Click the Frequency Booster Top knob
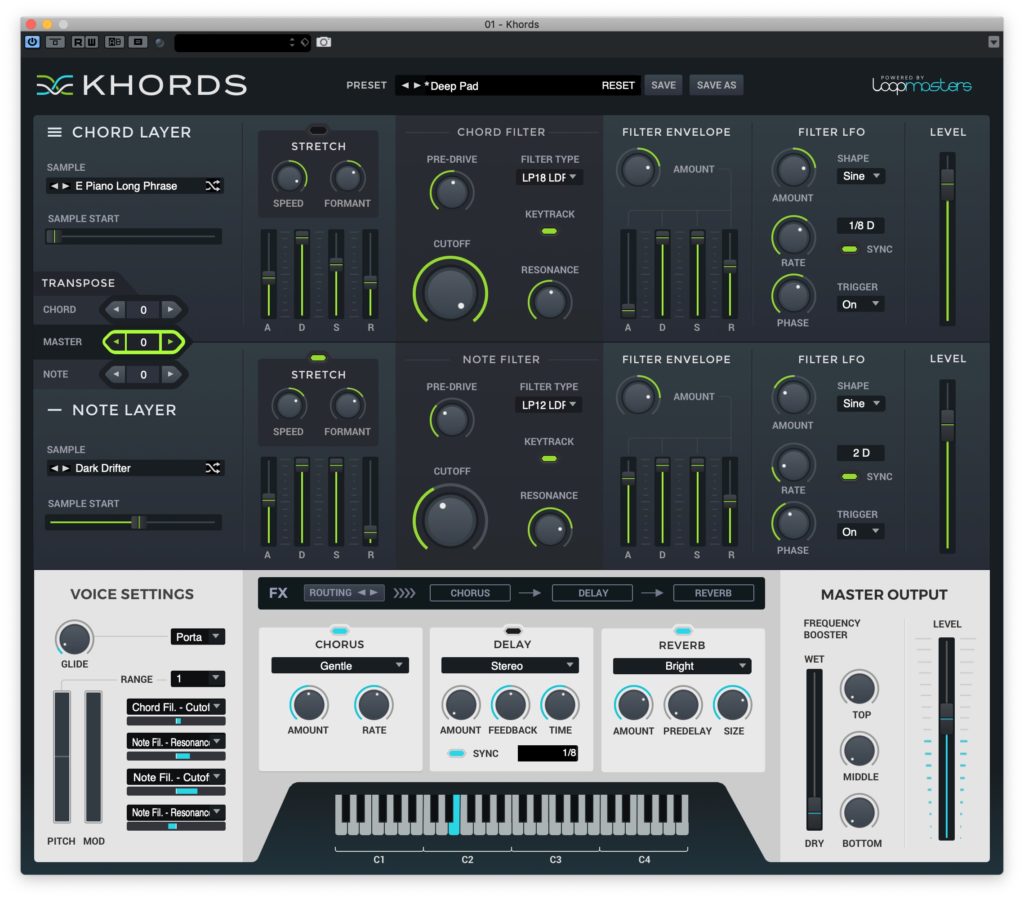This screenshot has width=1024, height=899. click(859, 688)
